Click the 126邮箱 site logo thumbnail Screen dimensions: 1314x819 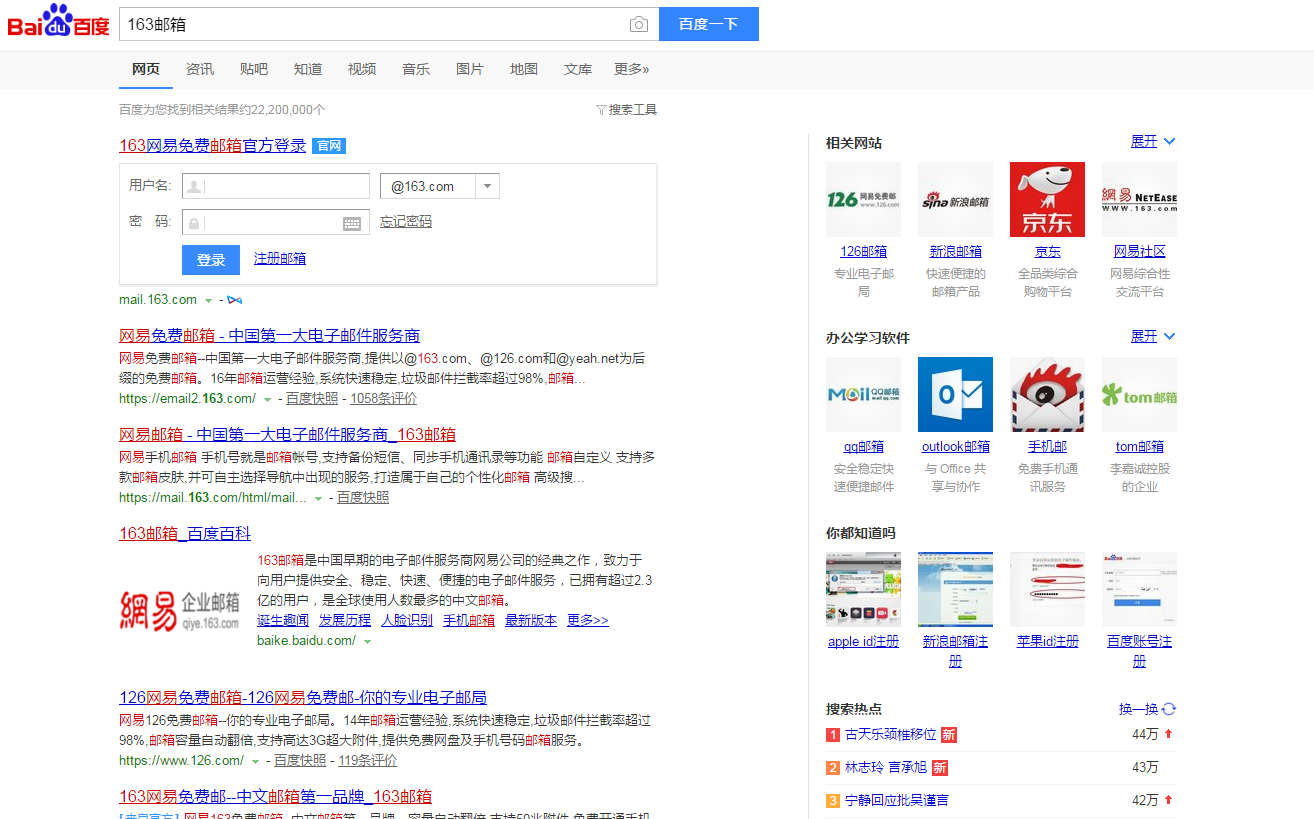tap(863, 199)
